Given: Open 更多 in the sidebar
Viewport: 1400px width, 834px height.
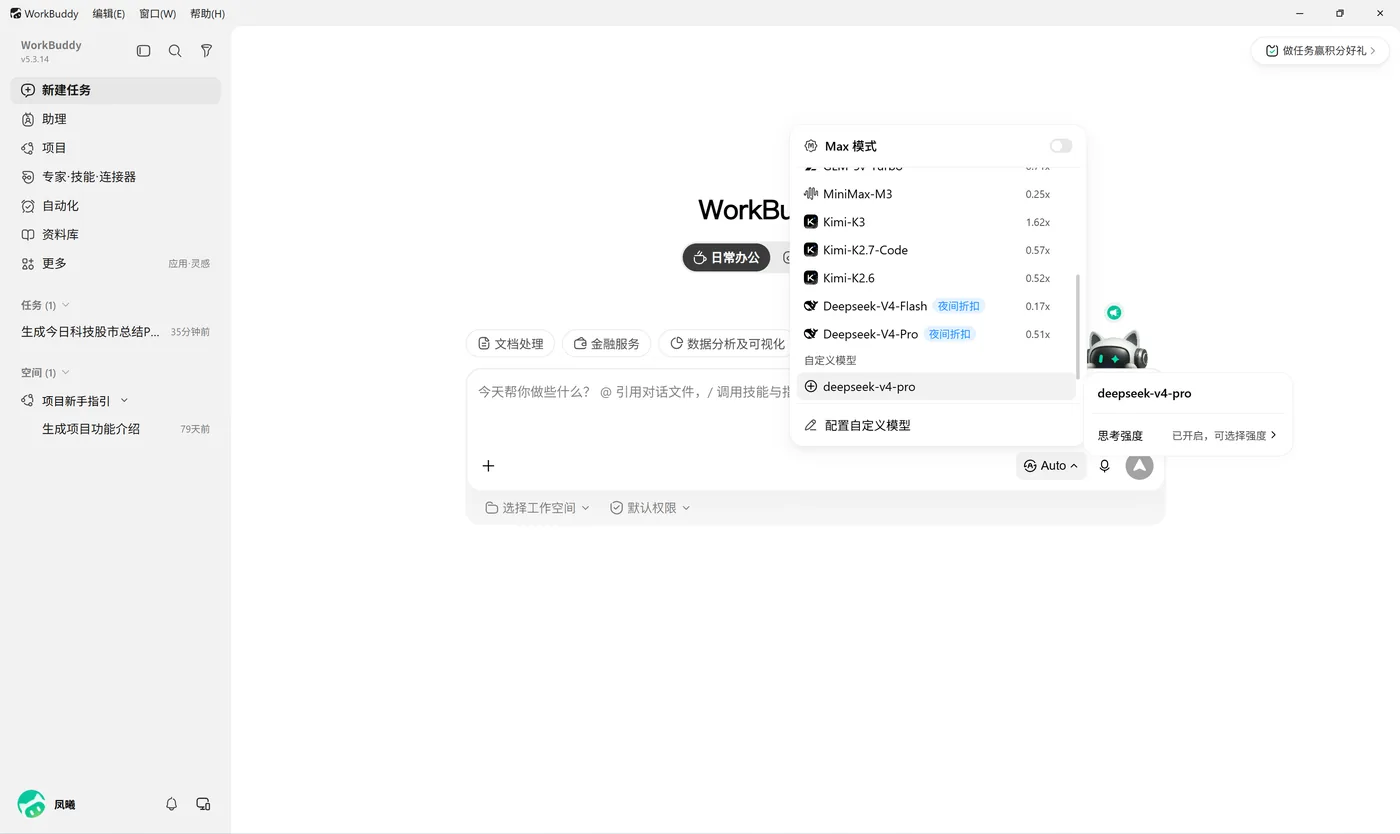Looking at the screenshot, I should pos(115,264).
